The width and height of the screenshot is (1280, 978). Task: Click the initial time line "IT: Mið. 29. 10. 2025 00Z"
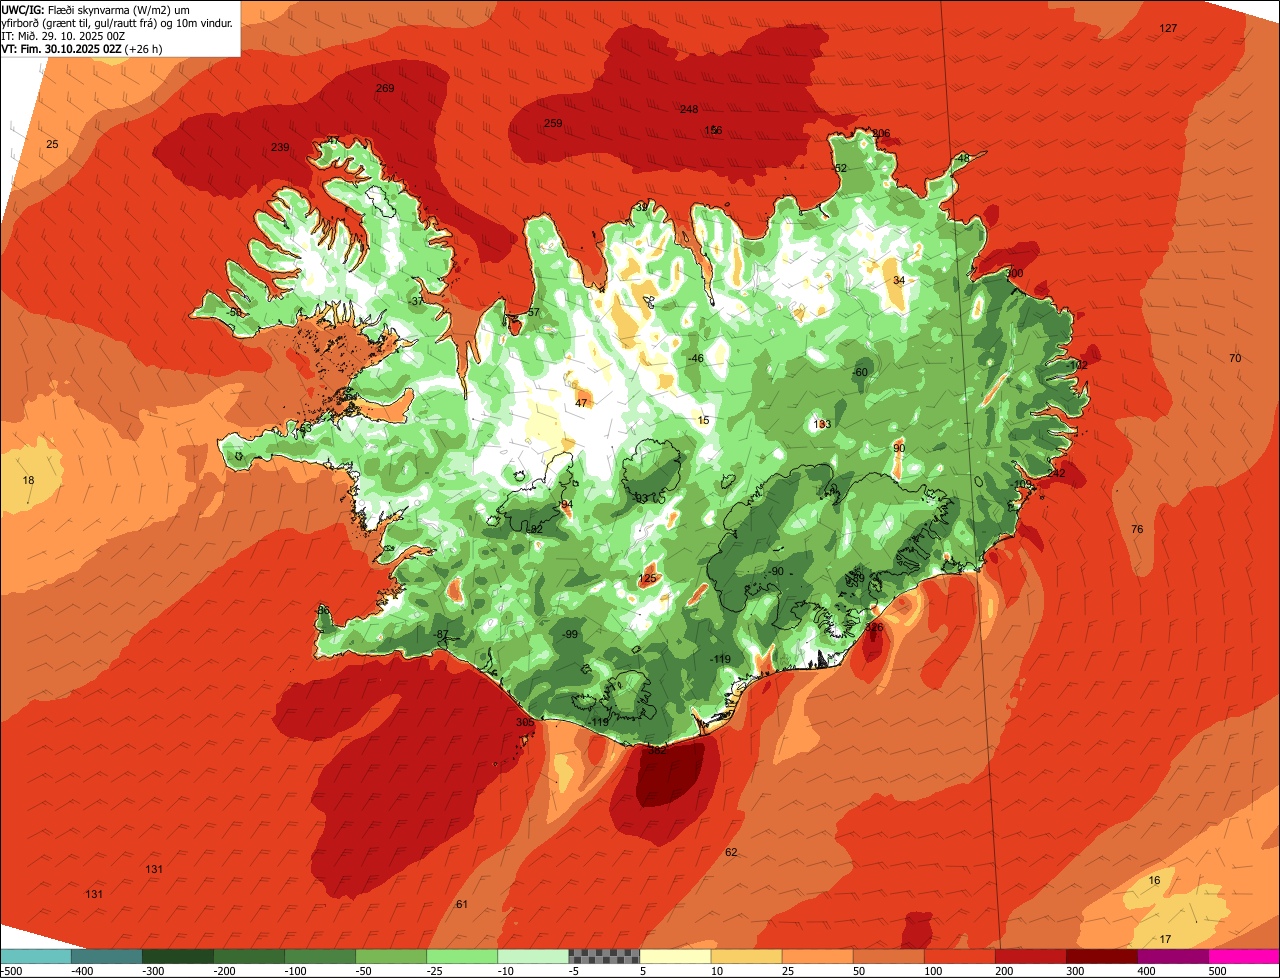pos(65,35)
